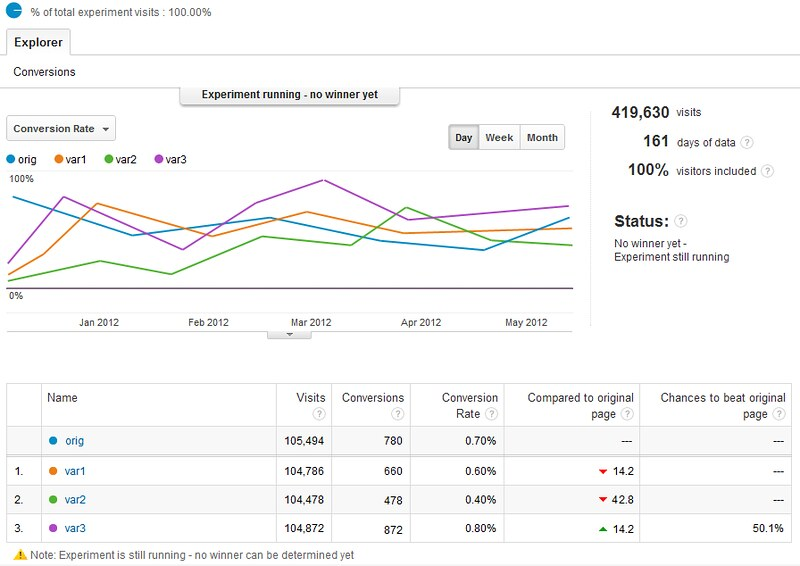800x566 pixels.
Task: Expand the chart collapse handle below timeline
Action: point(290,335)
